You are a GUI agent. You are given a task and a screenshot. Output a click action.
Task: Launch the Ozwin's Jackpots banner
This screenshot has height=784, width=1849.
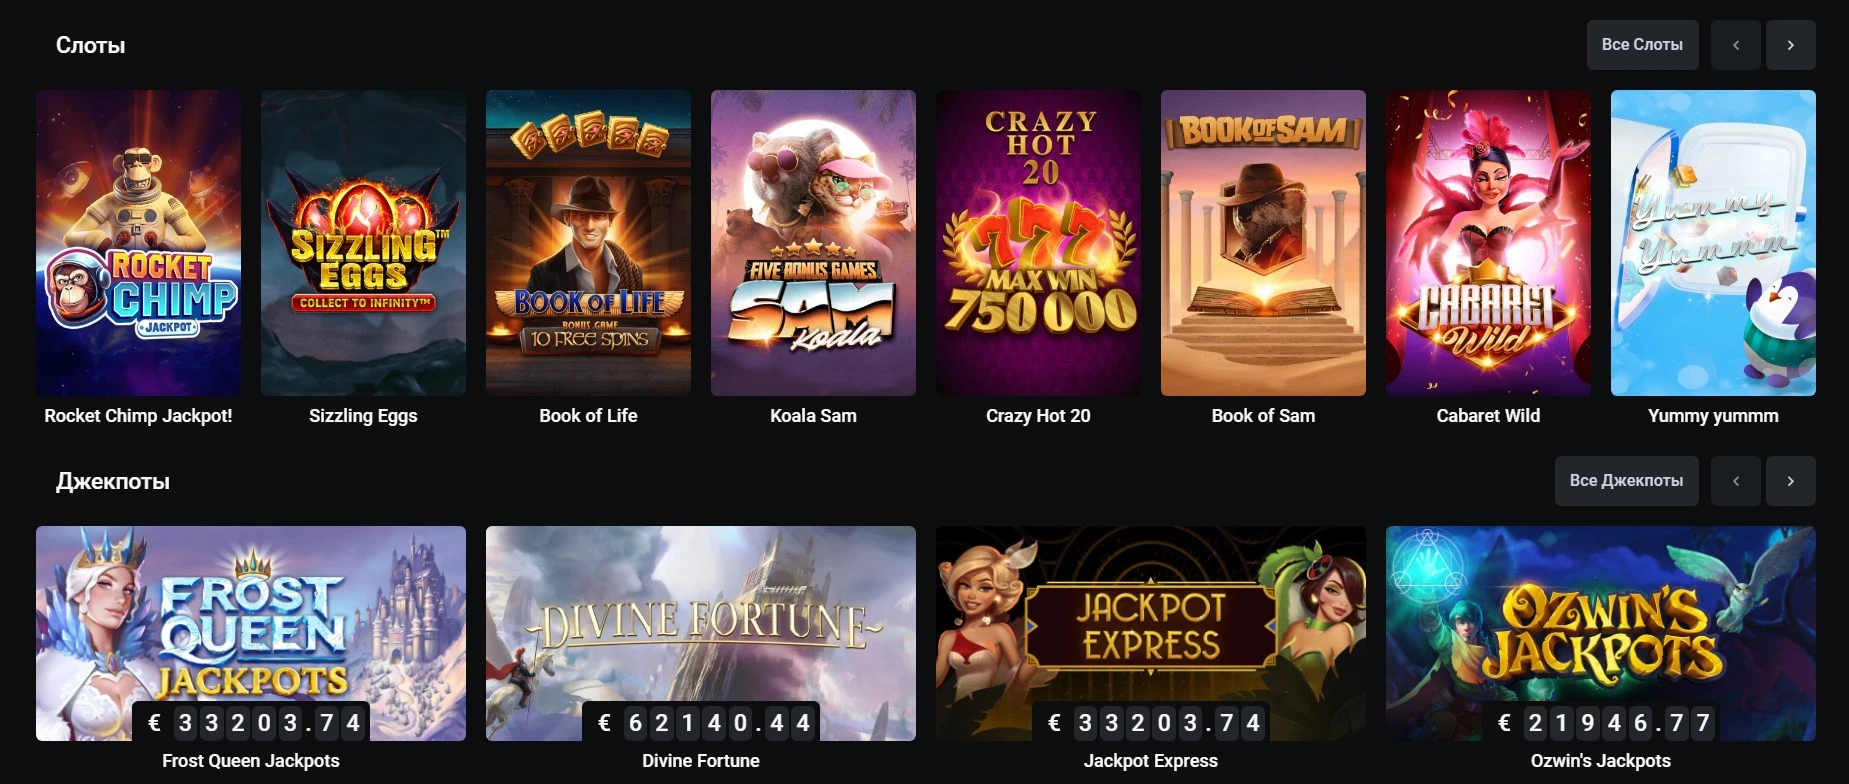1601,633
